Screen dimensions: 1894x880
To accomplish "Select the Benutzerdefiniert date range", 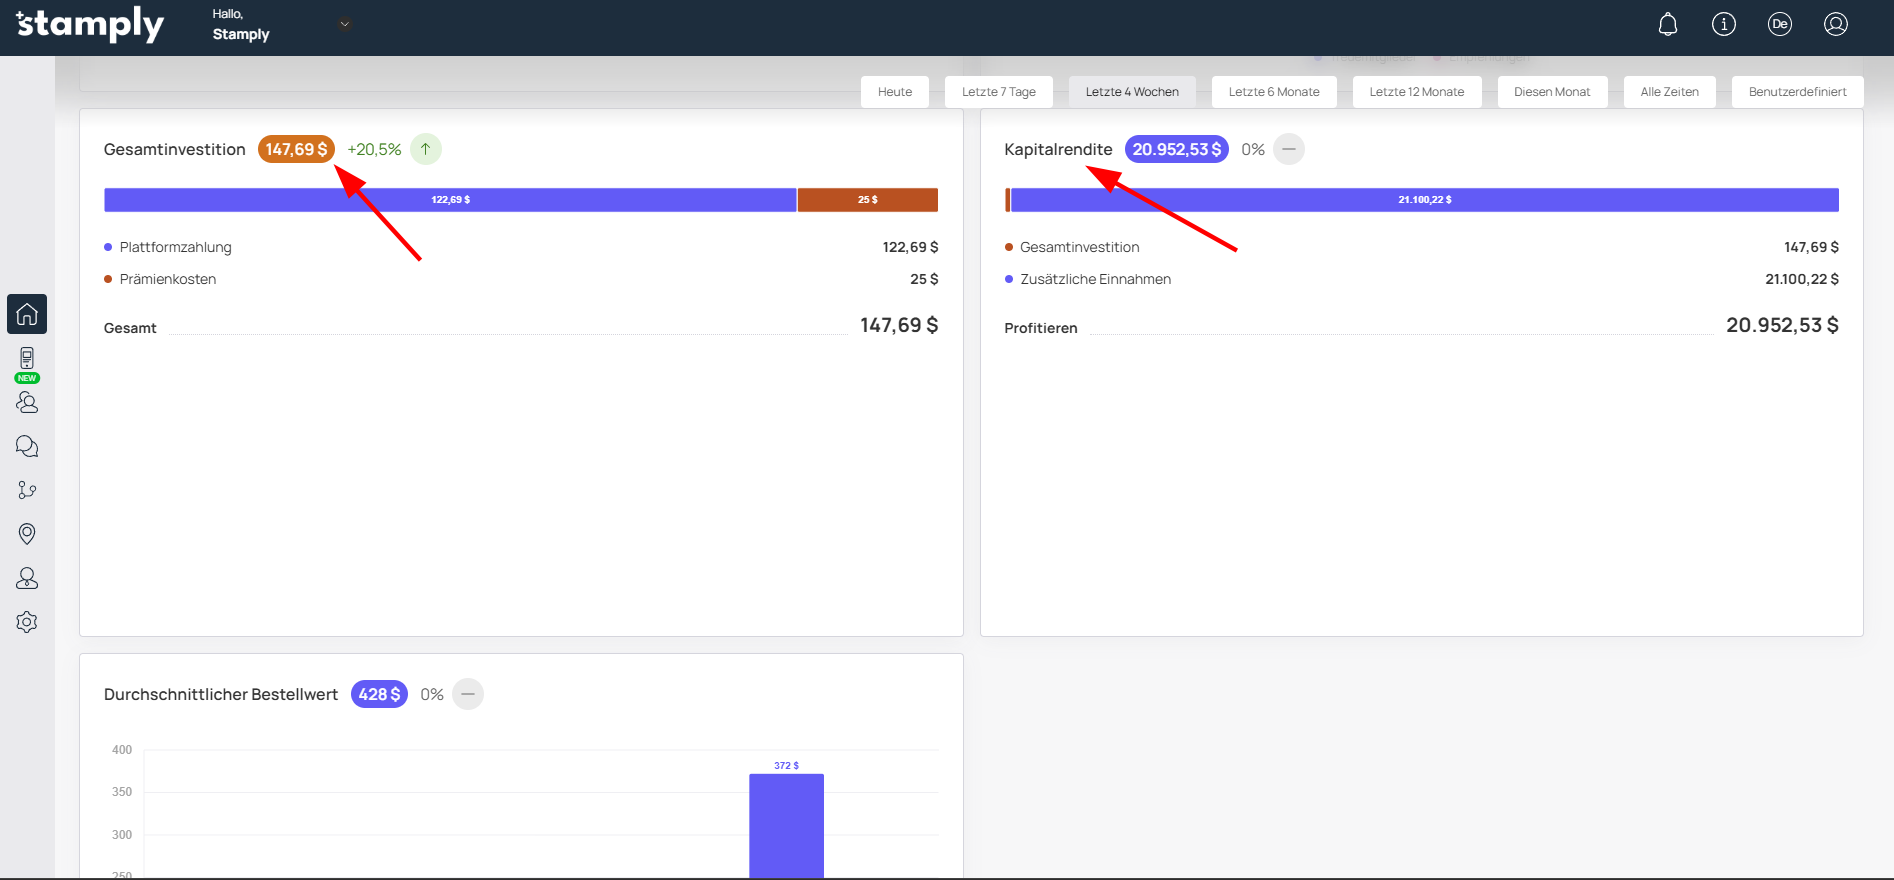I will (x=1797, y=92).
